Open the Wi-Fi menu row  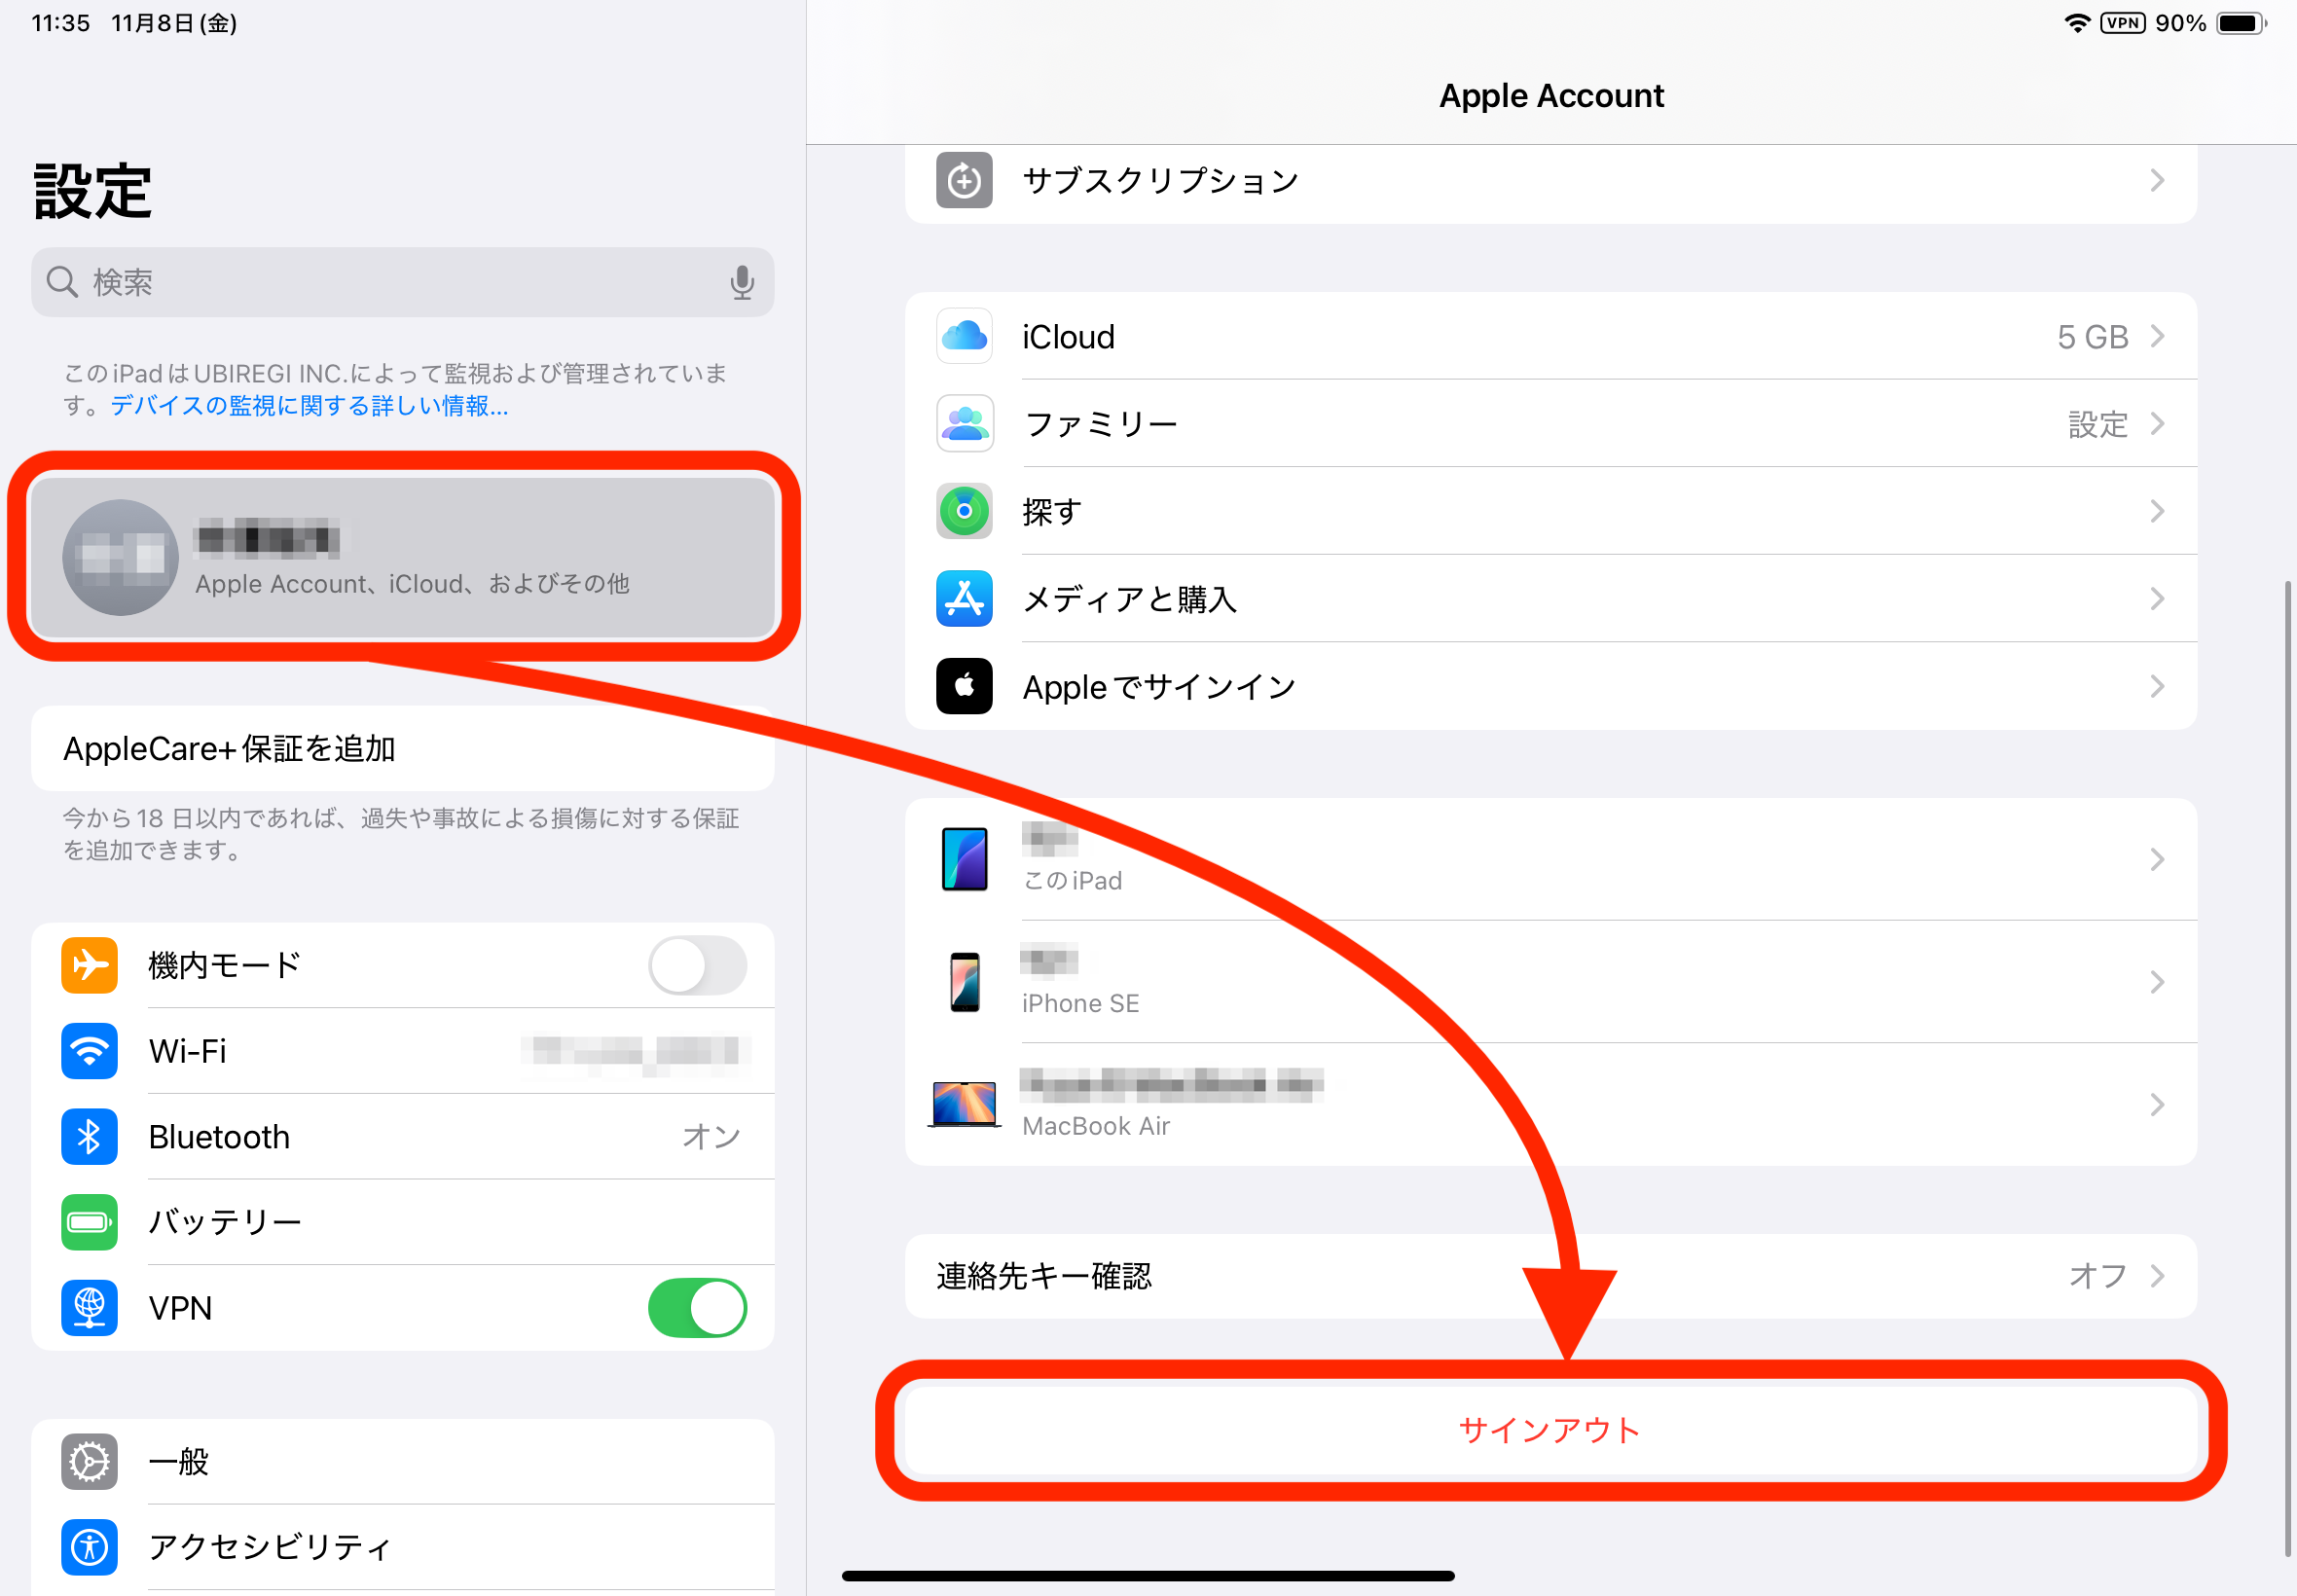403,1051
